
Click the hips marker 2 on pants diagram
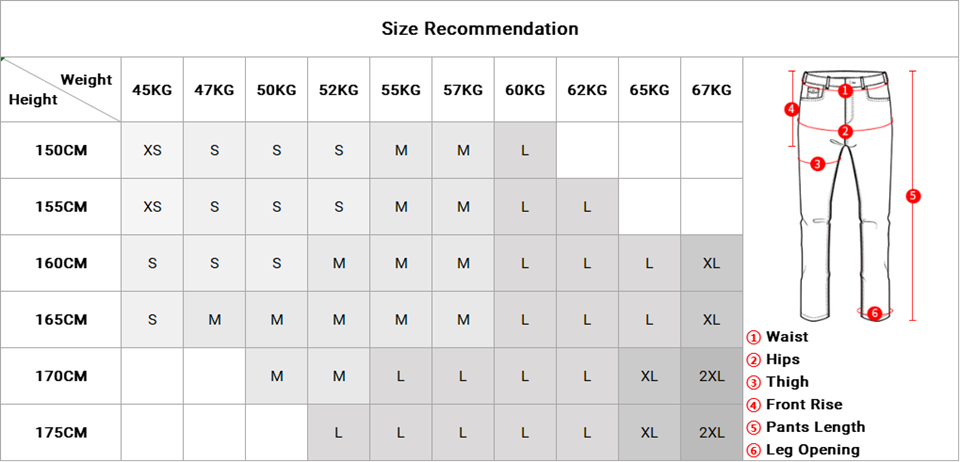pos(845,131)
